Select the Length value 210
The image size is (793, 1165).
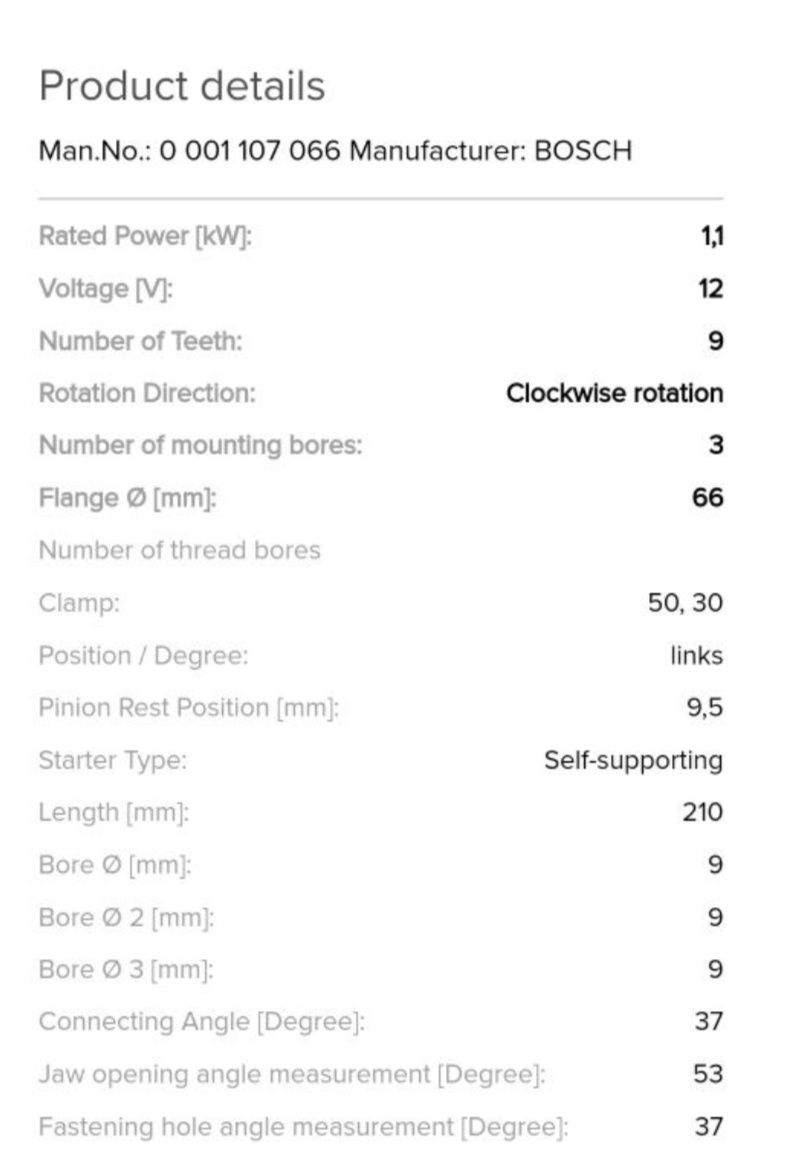click(703, 812)
